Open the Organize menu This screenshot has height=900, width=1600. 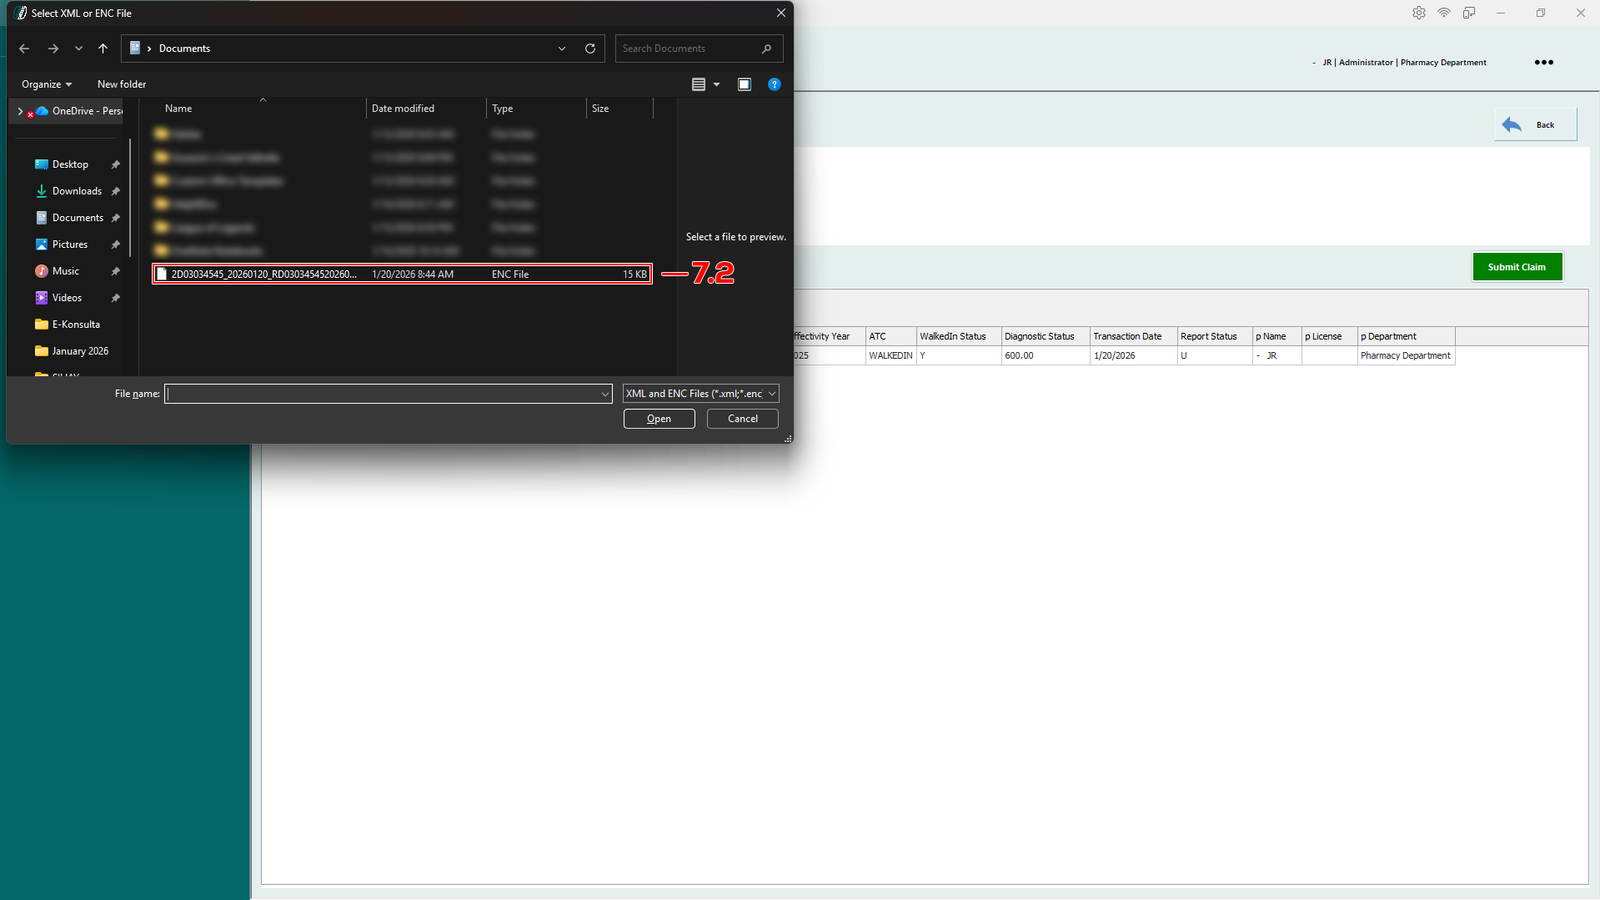click(46, 85)
